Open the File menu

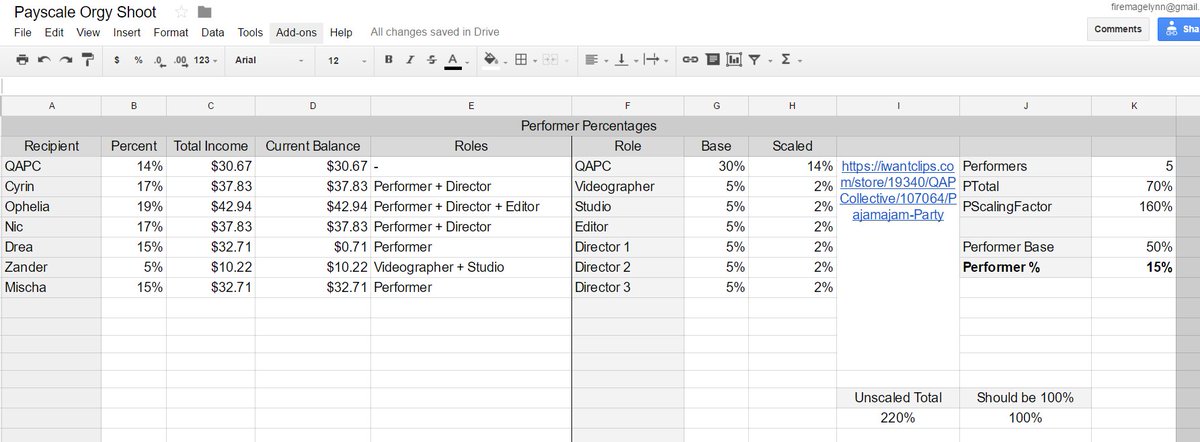click(x=23, y=32)
